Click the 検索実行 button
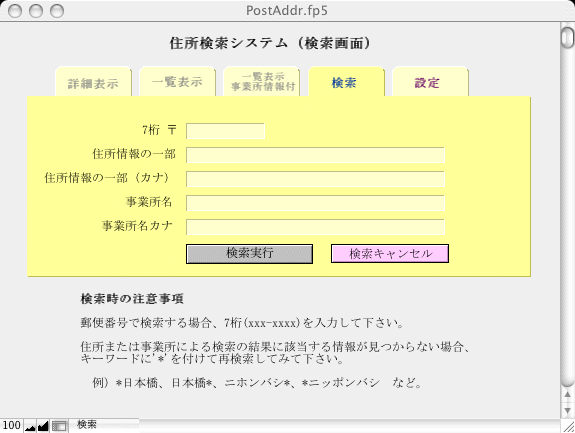The width and height of the screenshot is (575, 433). tap(249, 254)
